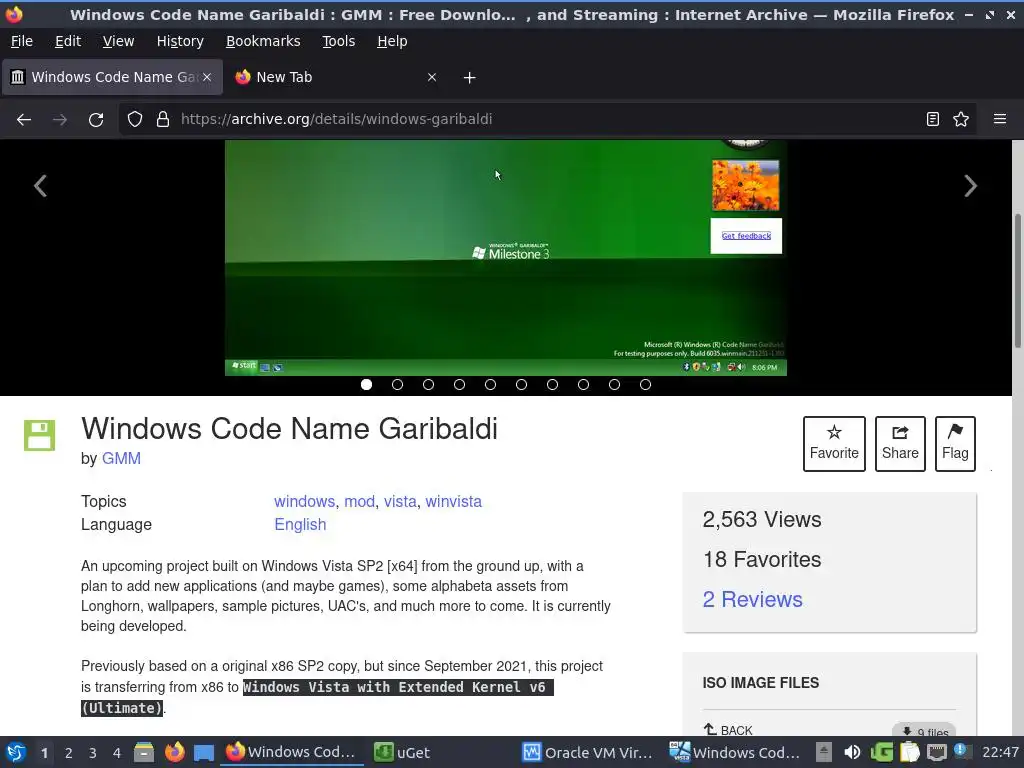Share this archive item

click(x=900, y=443)
